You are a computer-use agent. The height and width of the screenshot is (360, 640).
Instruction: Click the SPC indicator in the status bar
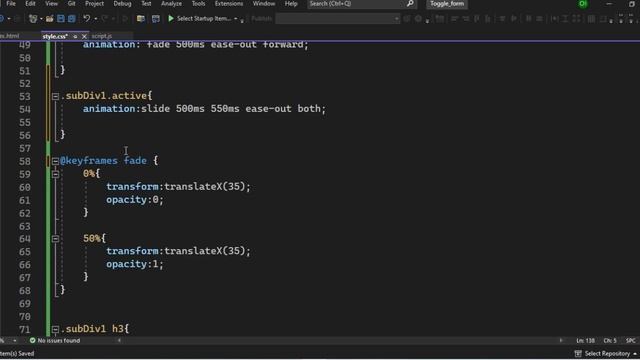(x=630, y=340)
